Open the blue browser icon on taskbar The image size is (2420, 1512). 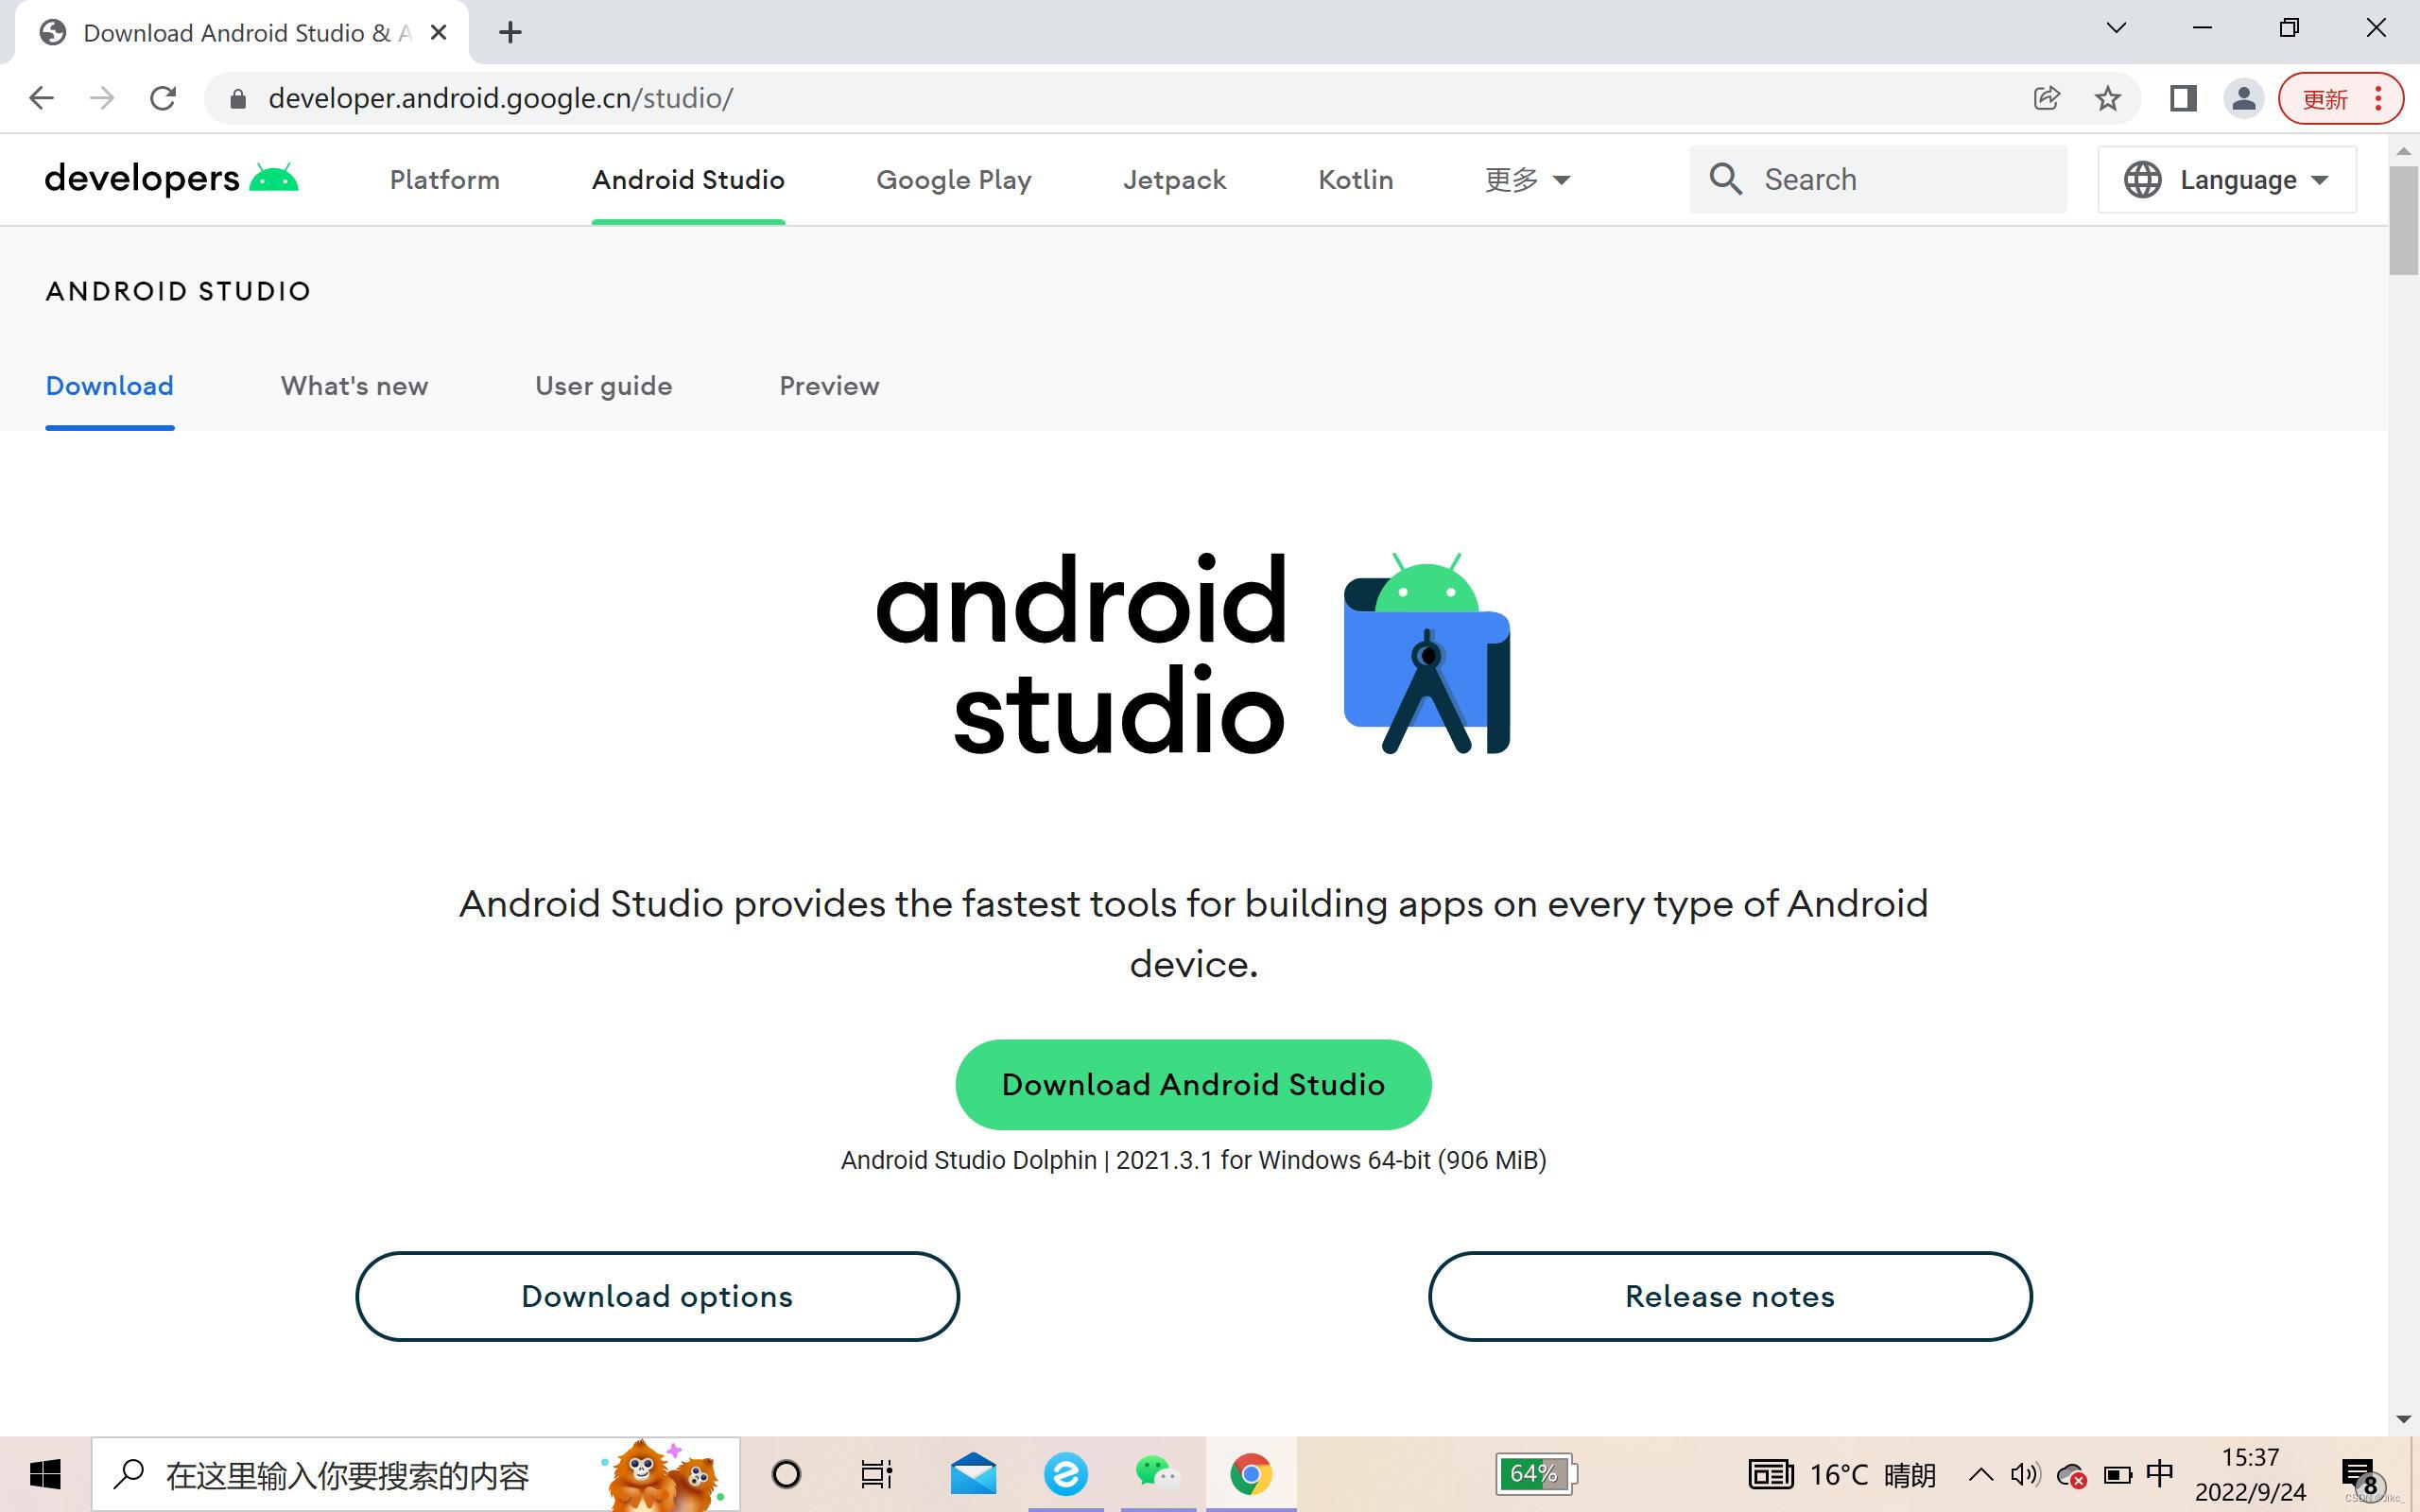tap(1065, 1474)
